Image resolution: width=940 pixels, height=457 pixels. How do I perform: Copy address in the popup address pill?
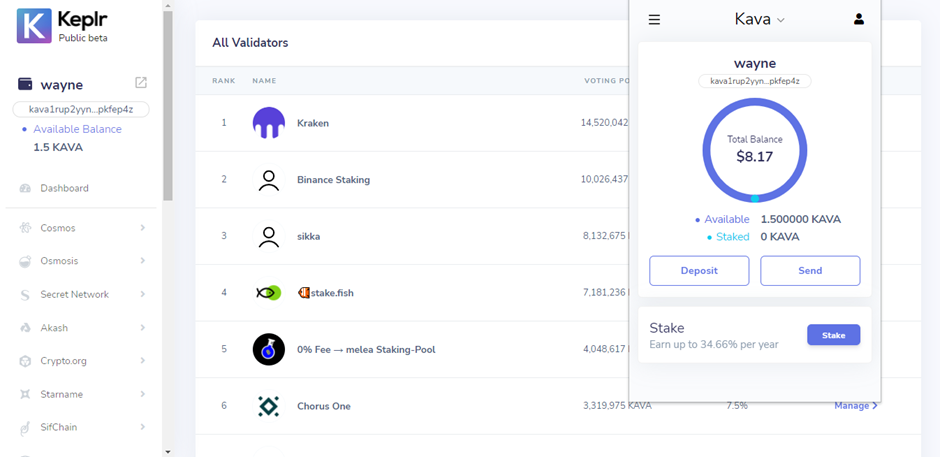(755, 81)
